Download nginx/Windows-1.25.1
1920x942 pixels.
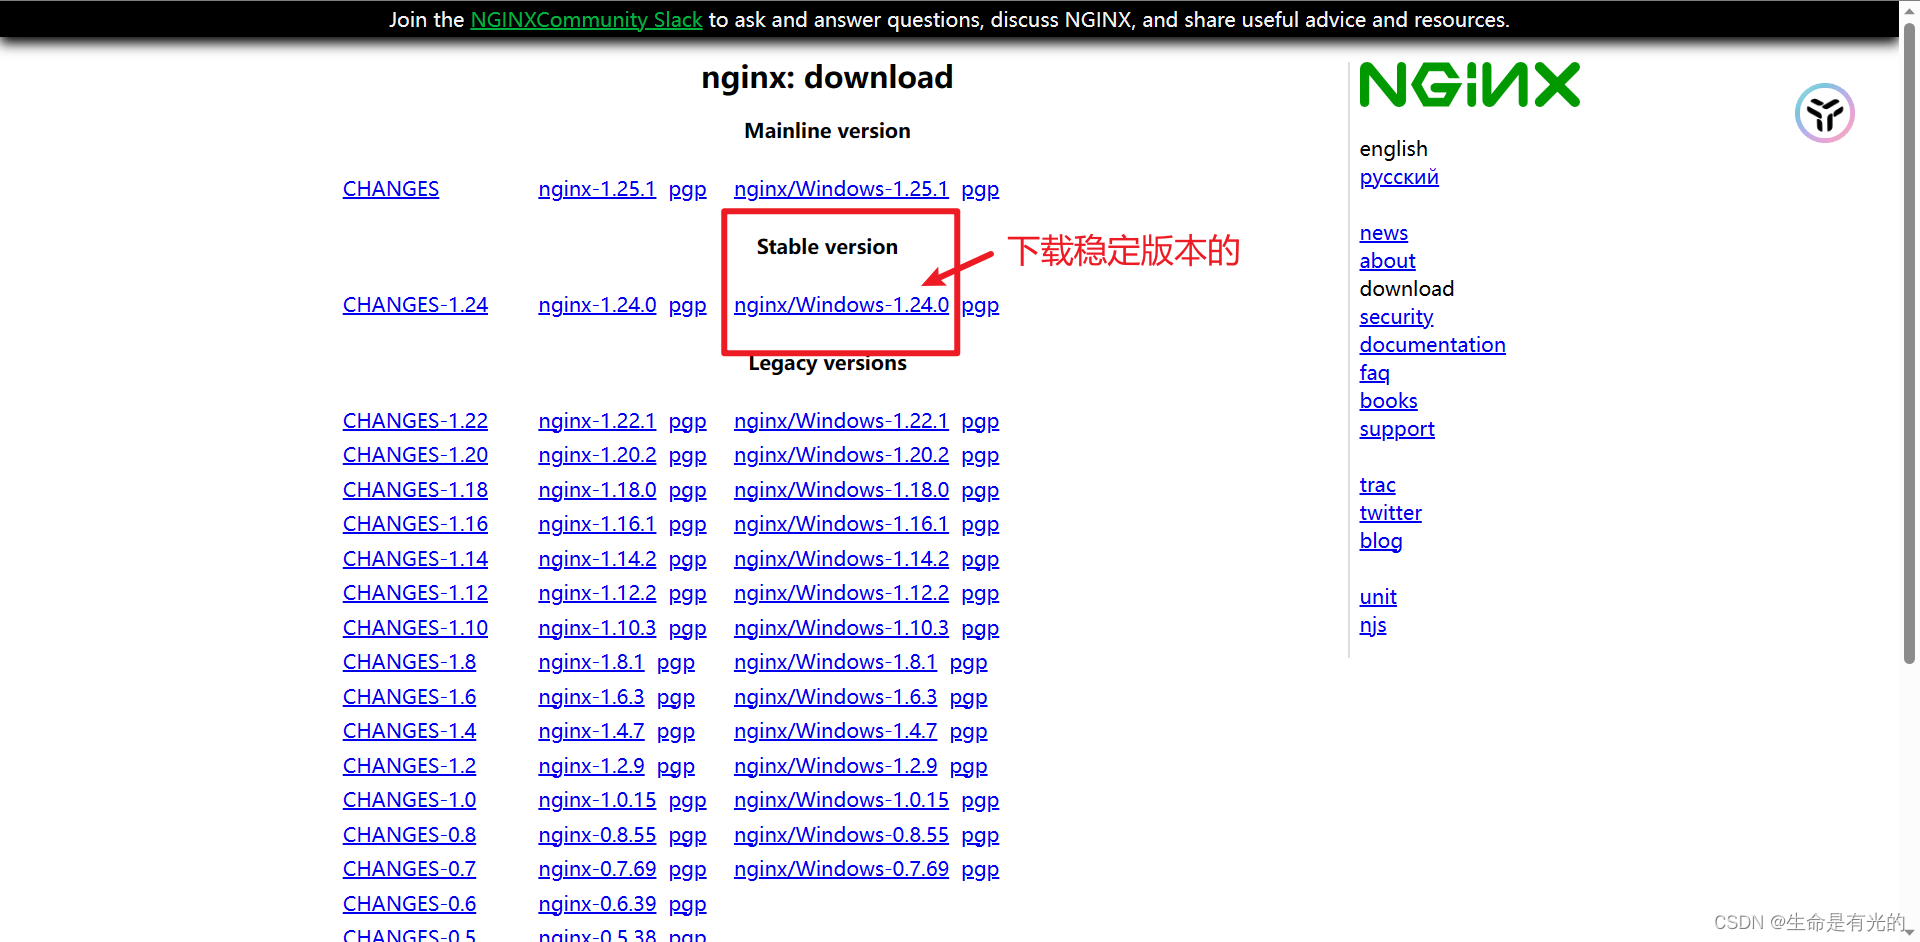[841, 189]
